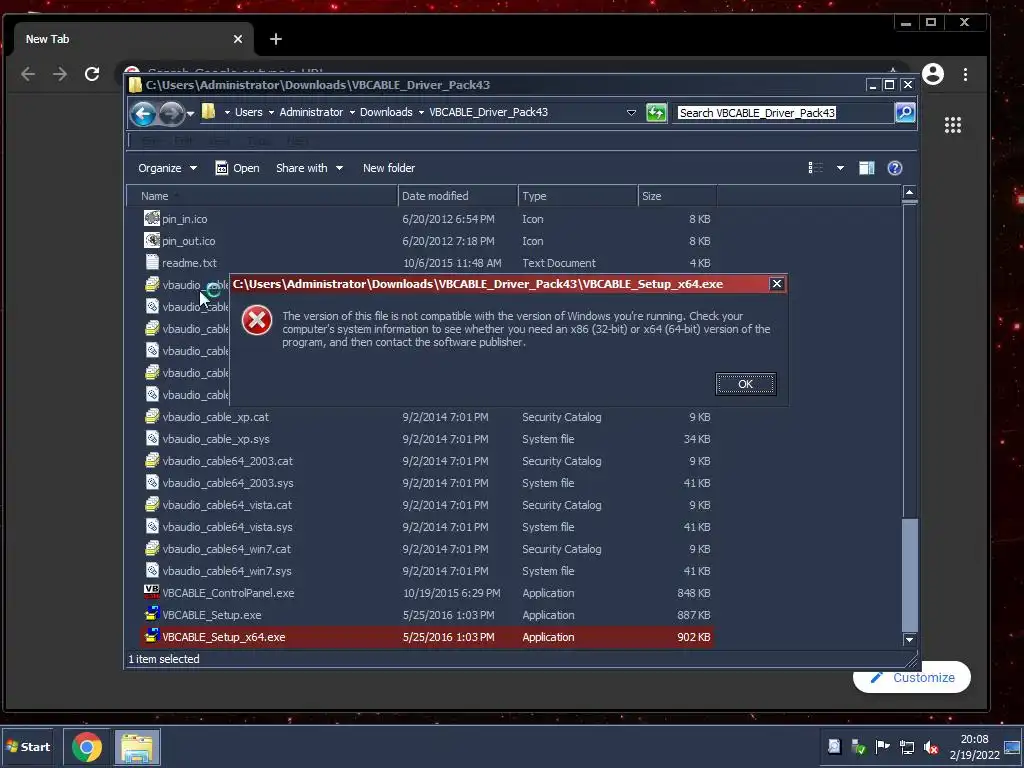Click the Explorer search magnifier icon

[905, 112]
